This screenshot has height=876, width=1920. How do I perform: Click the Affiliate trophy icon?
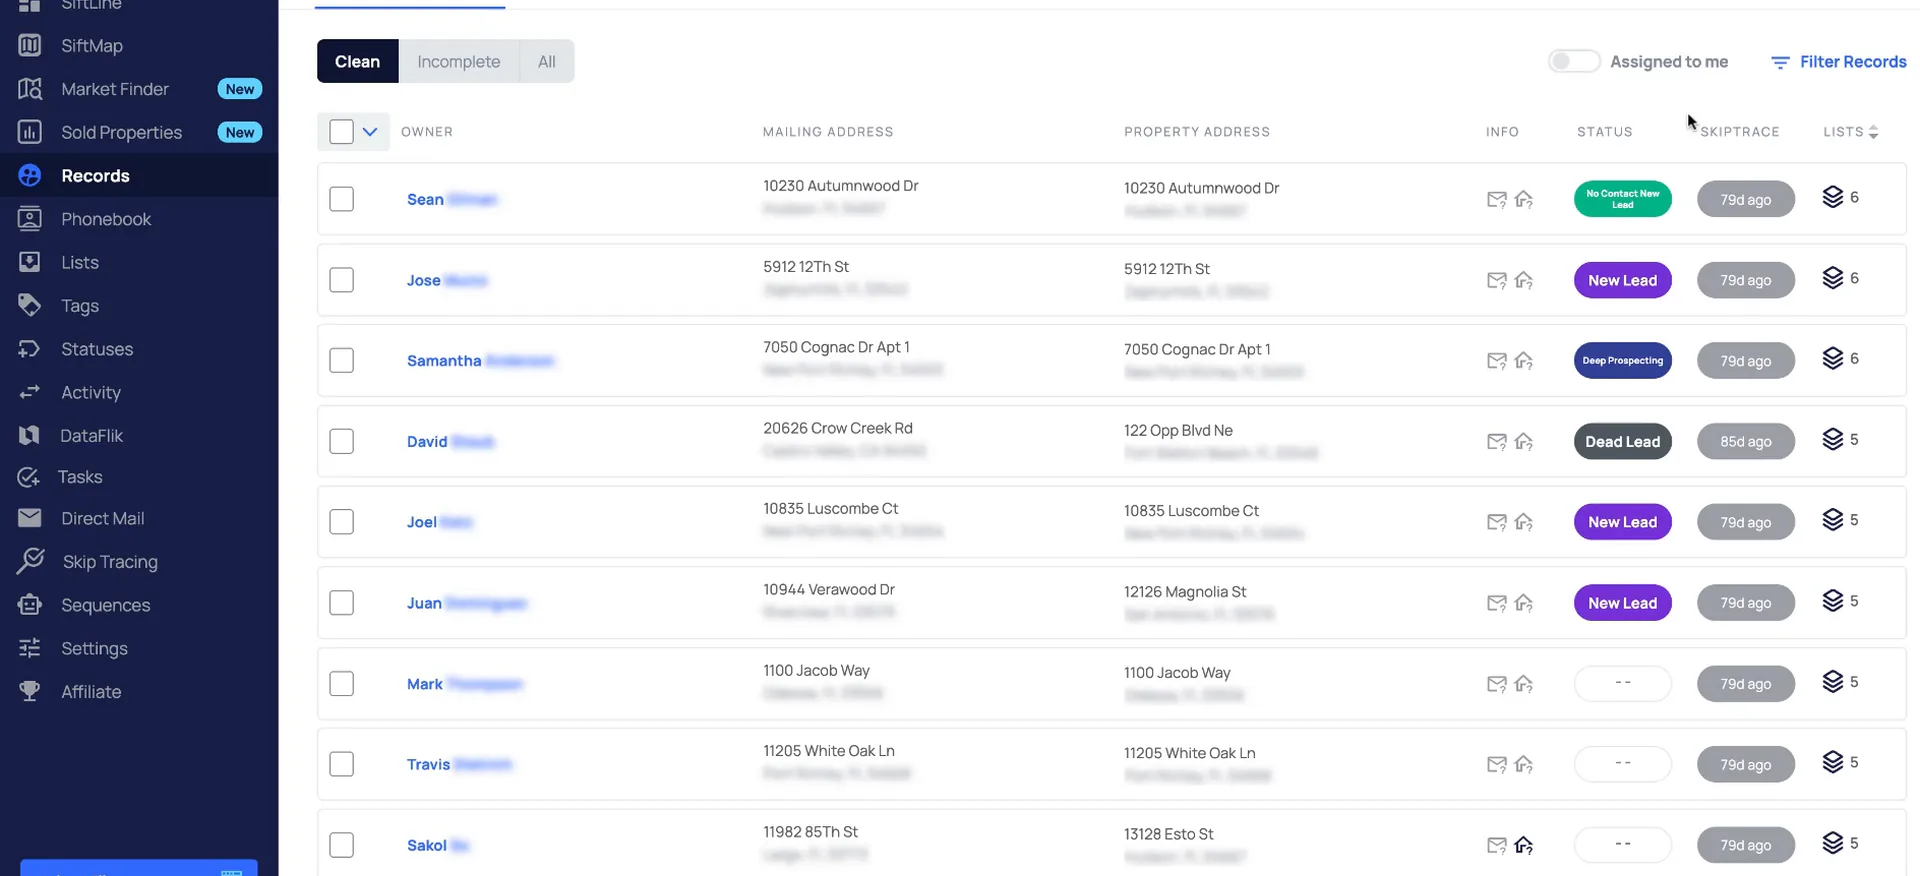click(x=30, y=691)
